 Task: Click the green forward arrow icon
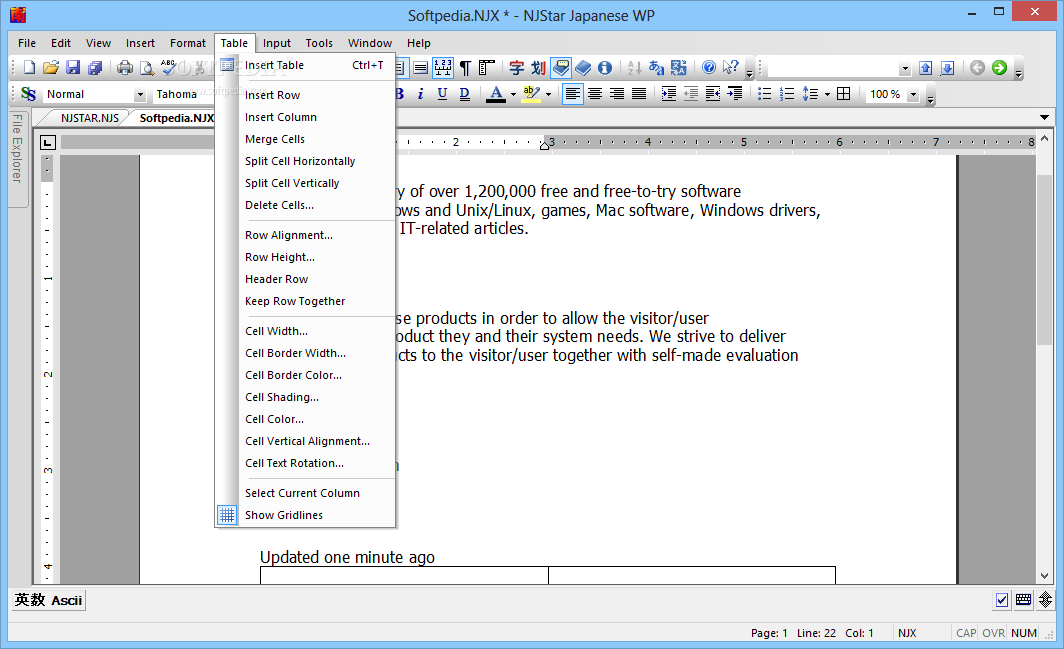(x=999, y=67)
